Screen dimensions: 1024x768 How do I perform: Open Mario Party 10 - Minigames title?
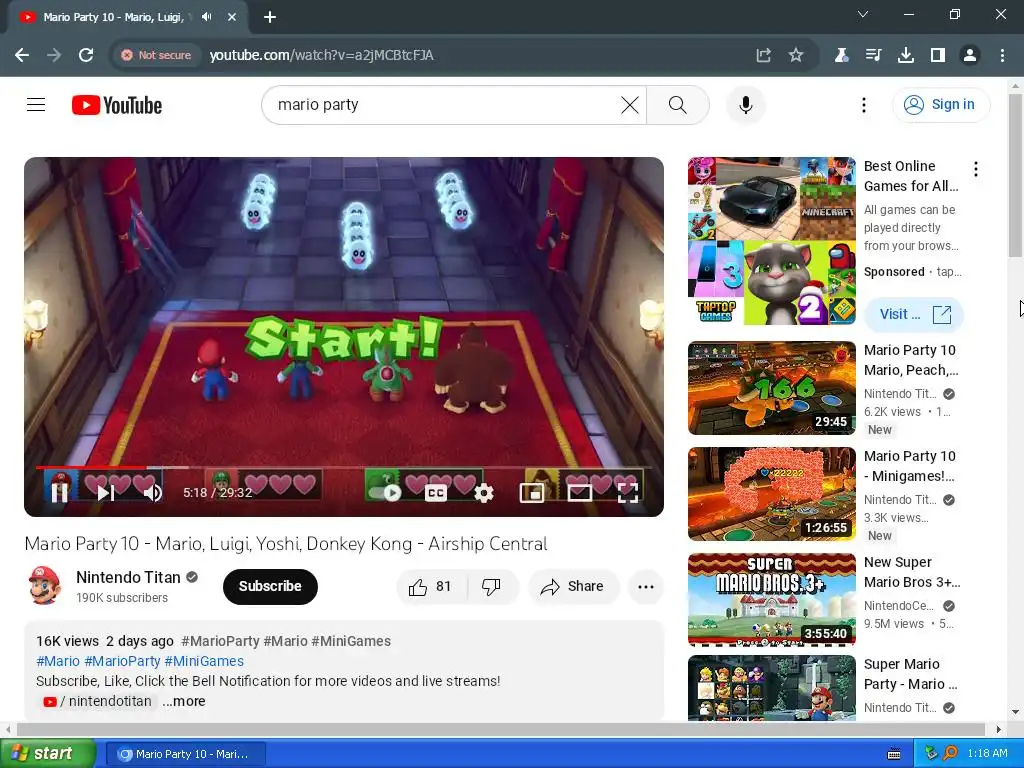(910, 466)
